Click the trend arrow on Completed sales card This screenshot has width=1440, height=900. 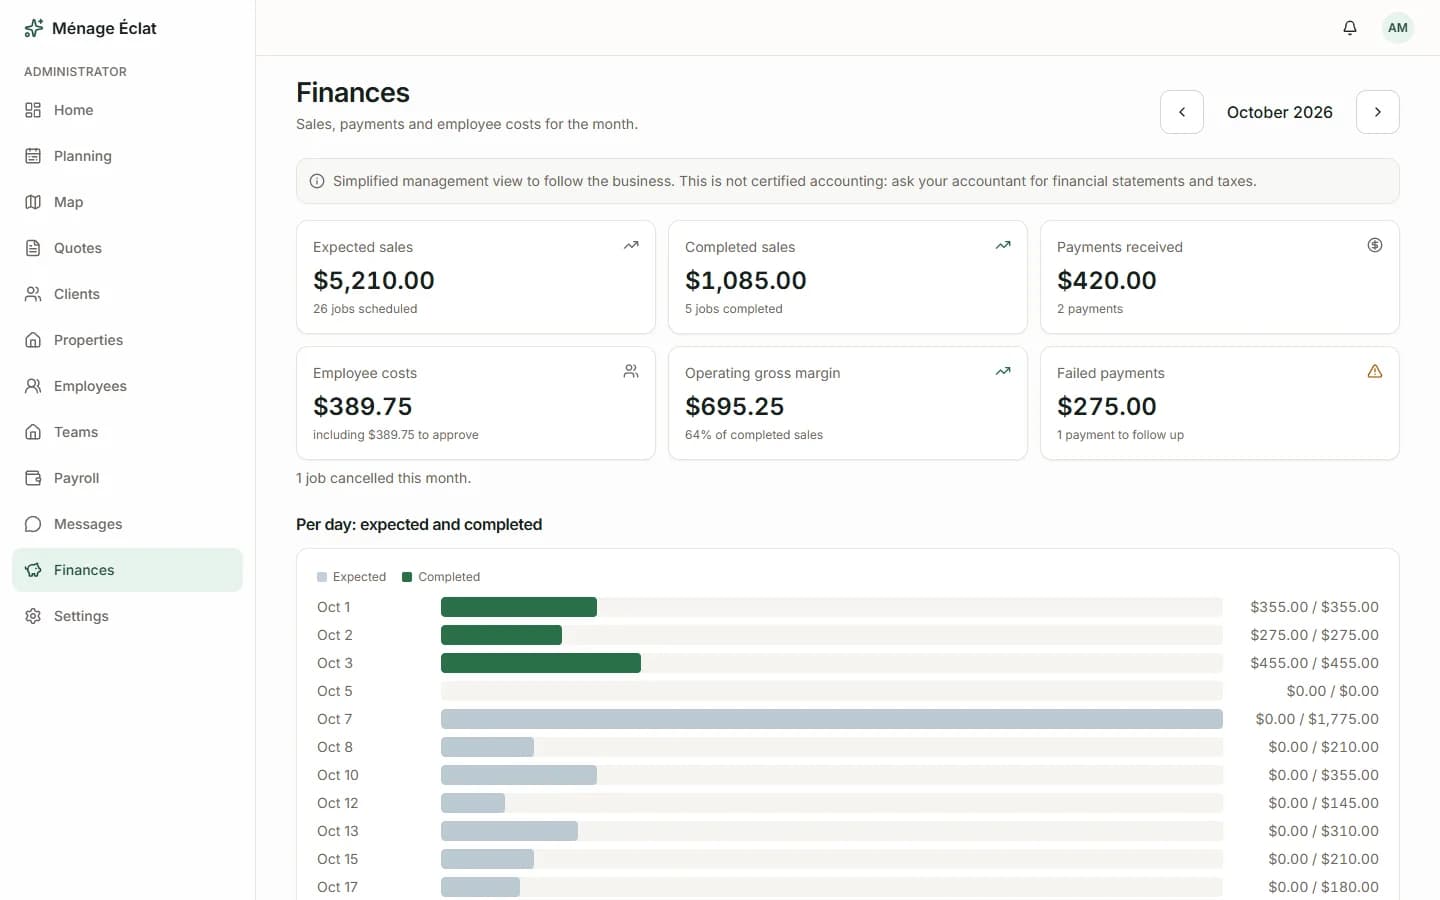1003,245
